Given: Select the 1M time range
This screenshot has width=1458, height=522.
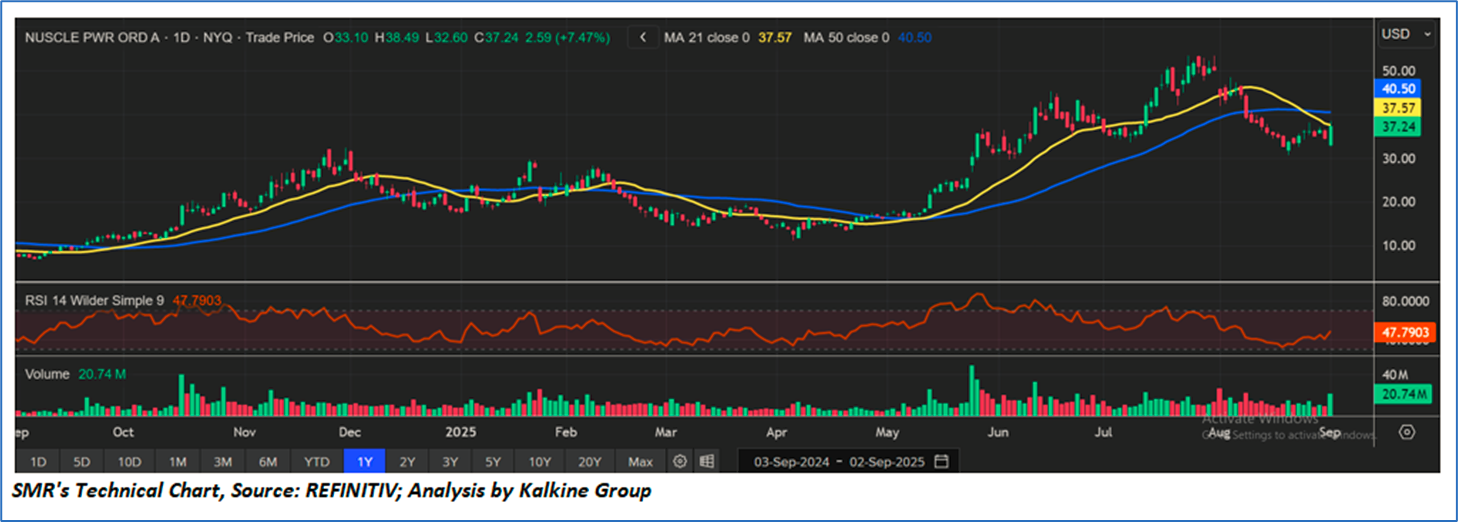Looking at the screenshot, I should 177,461.
